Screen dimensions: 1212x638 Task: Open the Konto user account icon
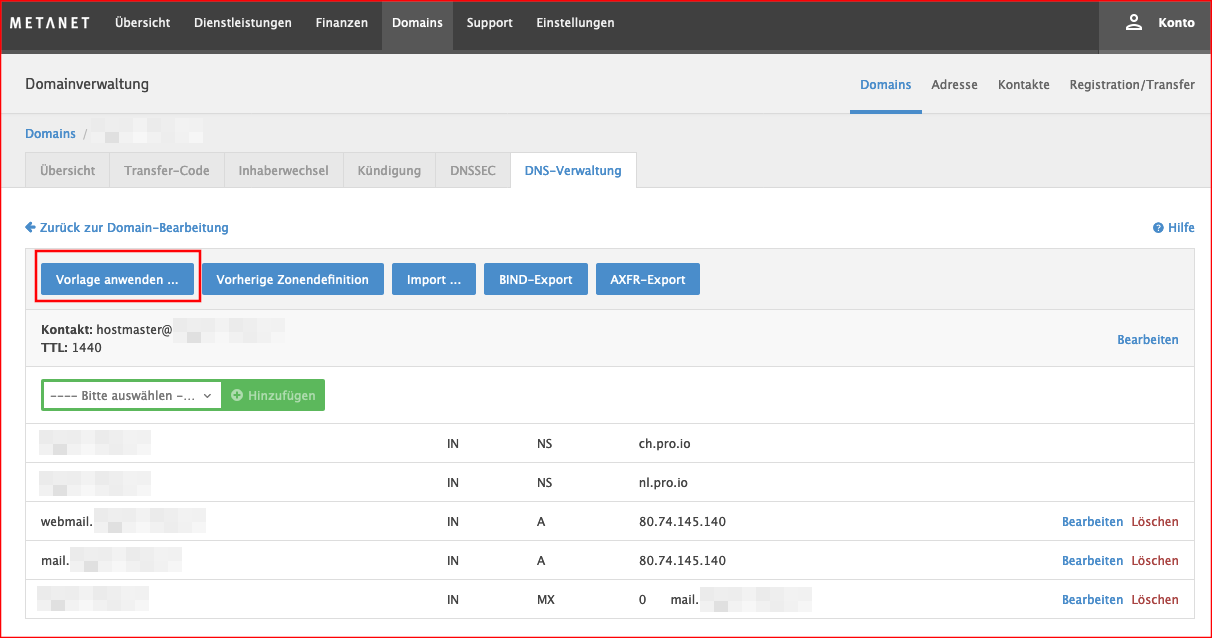click(1134, 23)
